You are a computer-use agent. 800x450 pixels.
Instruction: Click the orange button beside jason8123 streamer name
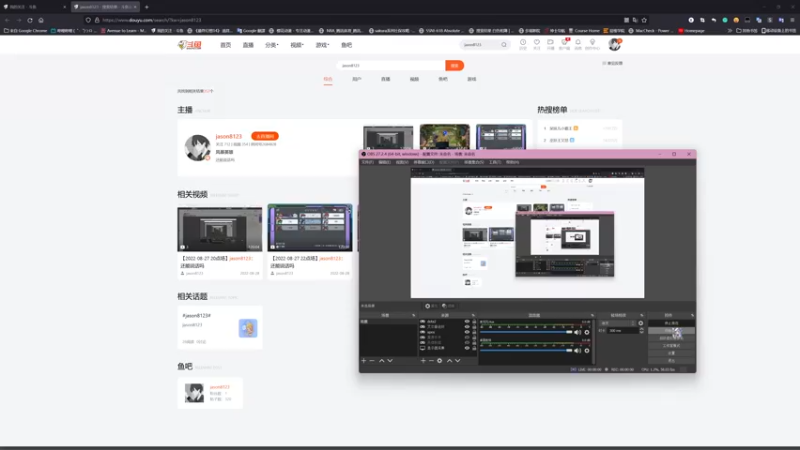[x=265, y=136]
